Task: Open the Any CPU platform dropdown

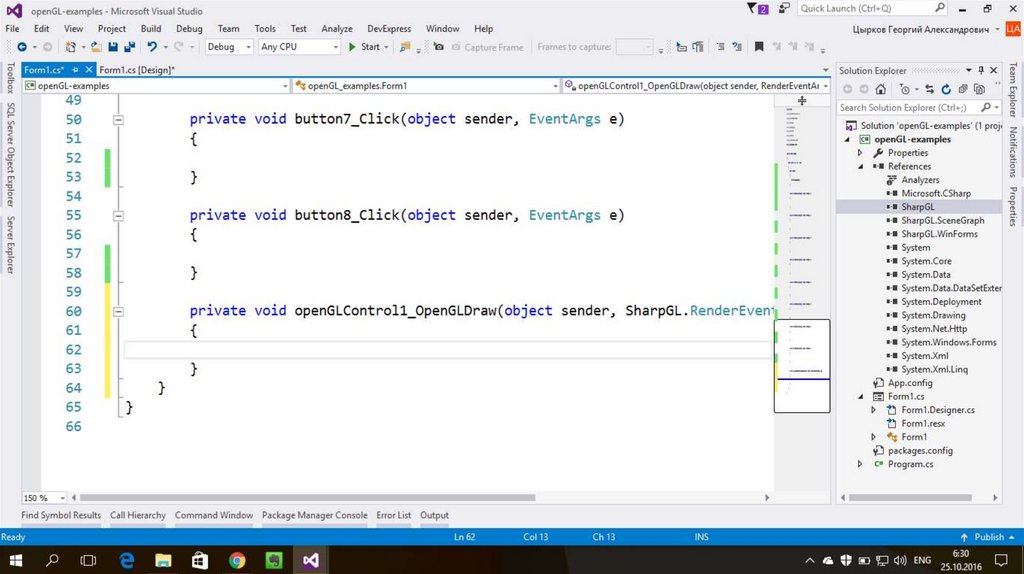Action: (x=298, y=47)
